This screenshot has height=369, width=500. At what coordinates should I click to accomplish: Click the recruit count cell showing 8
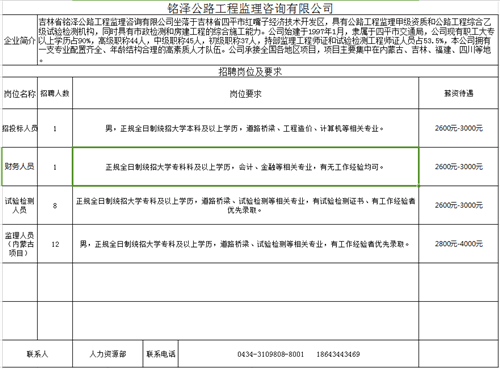coord(55,205)
